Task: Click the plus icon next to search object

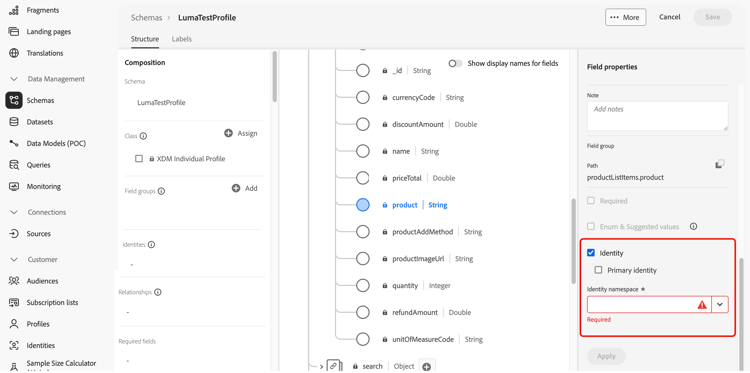Action: coord(427,366)
